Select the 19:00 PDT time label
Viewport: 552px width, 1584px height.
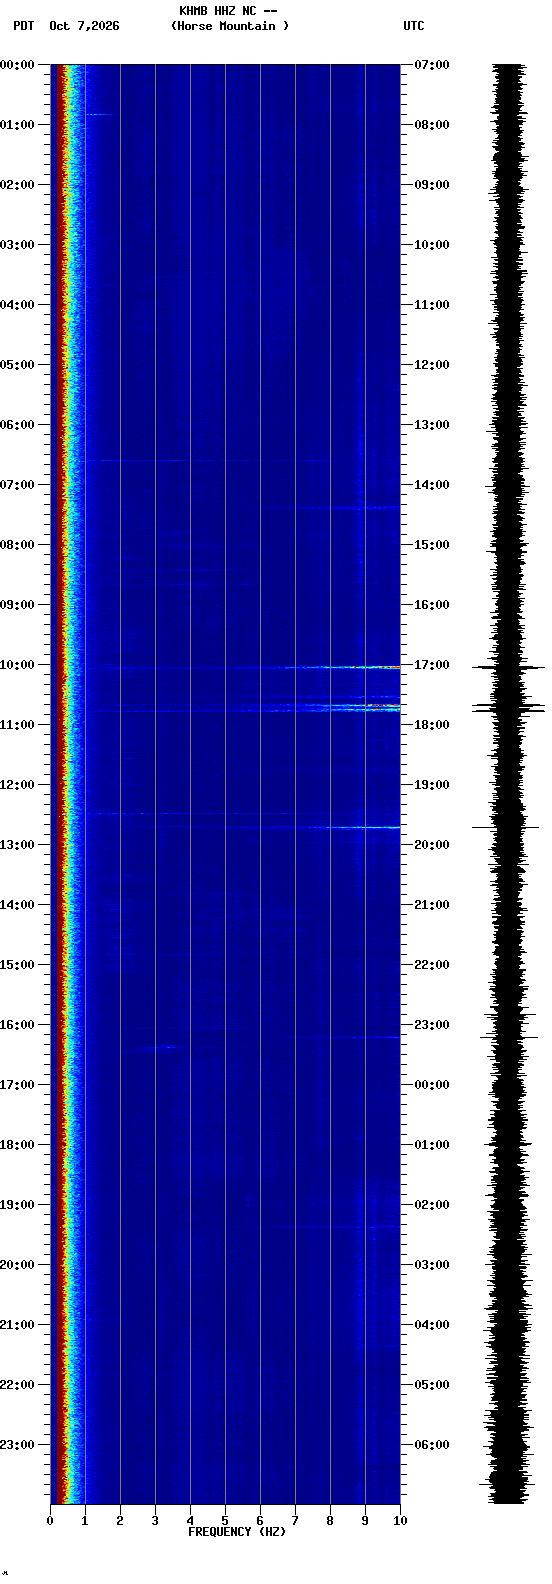pyautogui.click(x=17, y=1205)
